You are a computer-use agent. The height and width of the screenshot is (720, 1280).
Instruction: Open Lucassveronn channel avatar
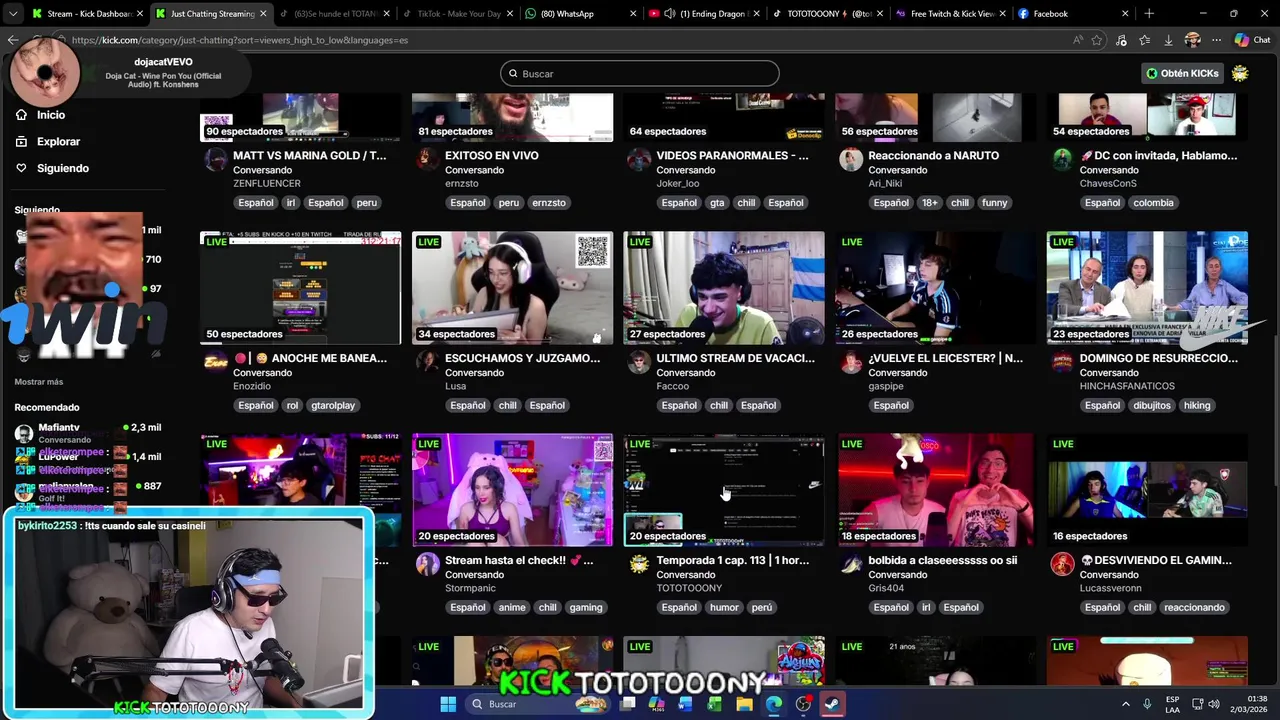(1062, 565)
